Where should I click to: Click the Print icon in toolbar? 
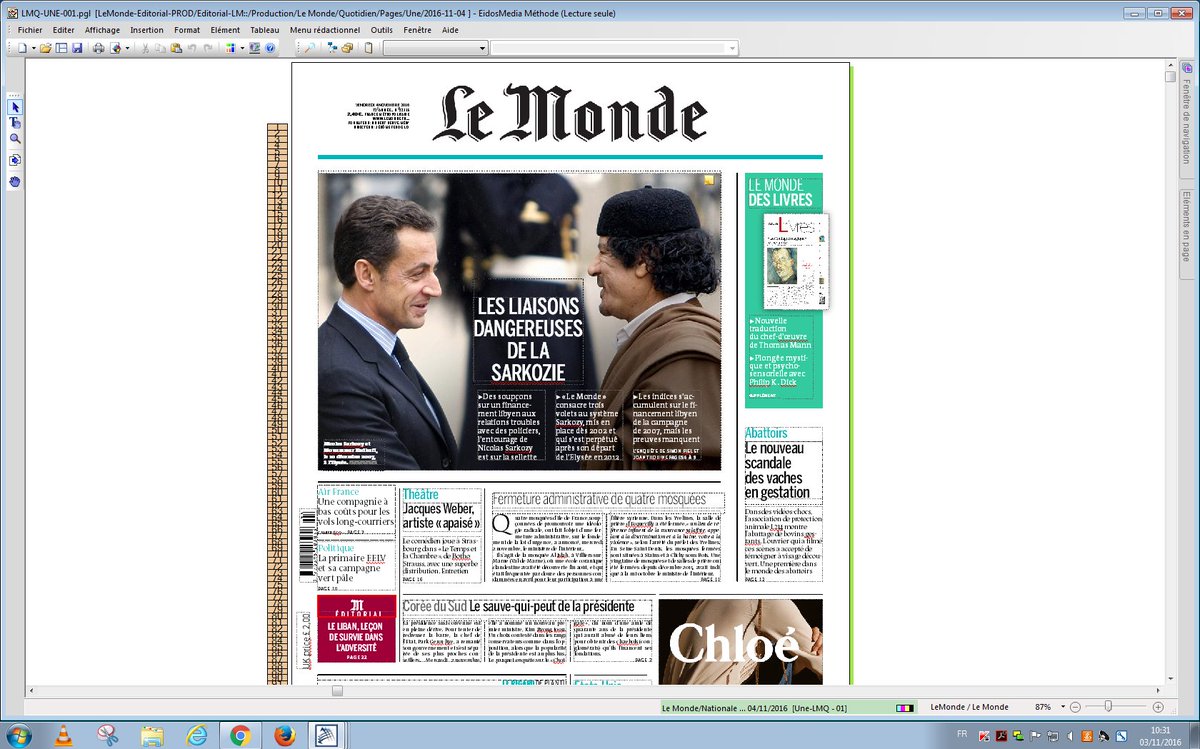[98, 48]
